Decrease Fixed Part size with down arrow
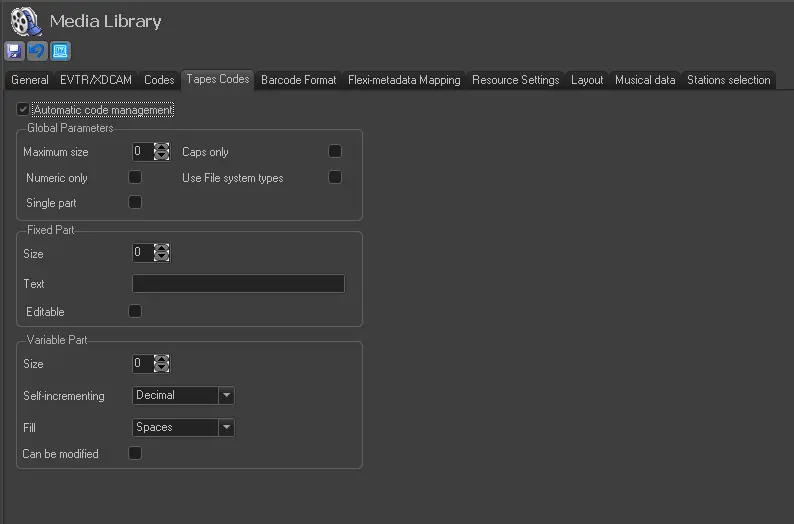The image size is (794, 524). 162,258
